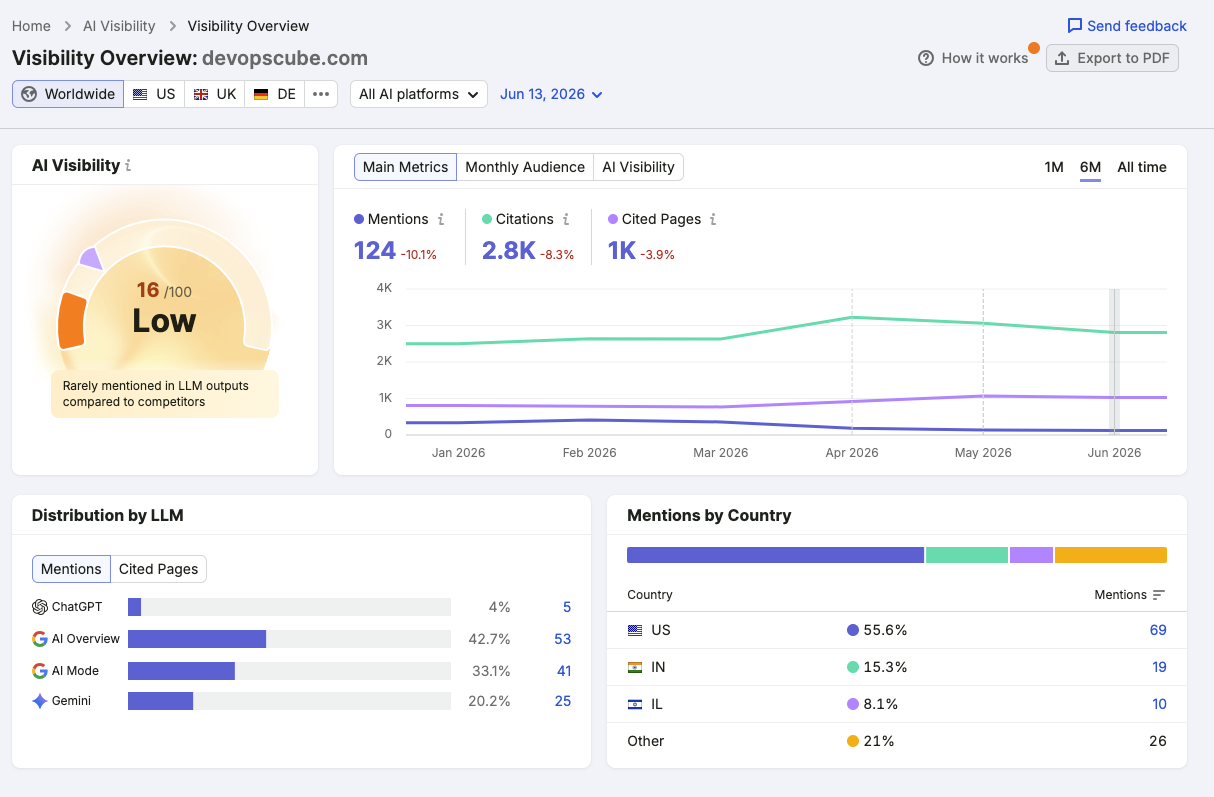1214x797 pixels.
Task: Open Gemini mentions count 25
Action: pos(563,701)
